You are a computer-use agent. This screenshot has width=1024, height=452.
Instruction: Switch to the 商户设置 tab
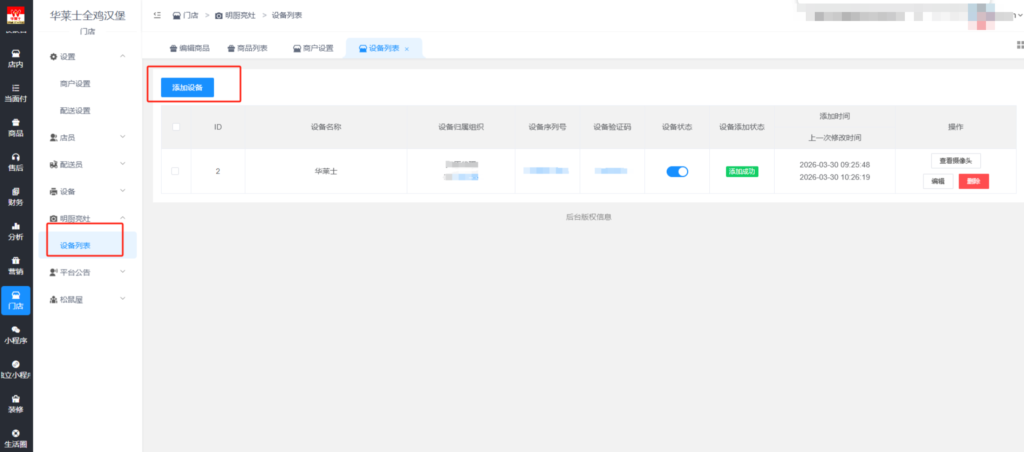click(313, 48)
